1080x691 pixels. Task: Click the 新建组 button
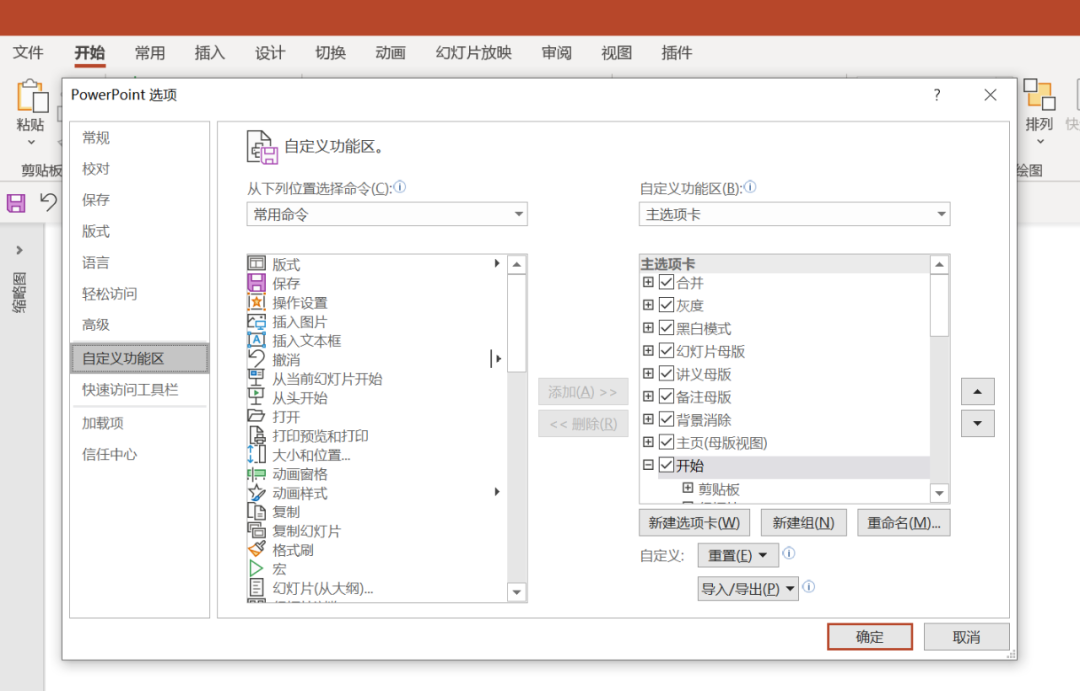(x=803, y=523)
